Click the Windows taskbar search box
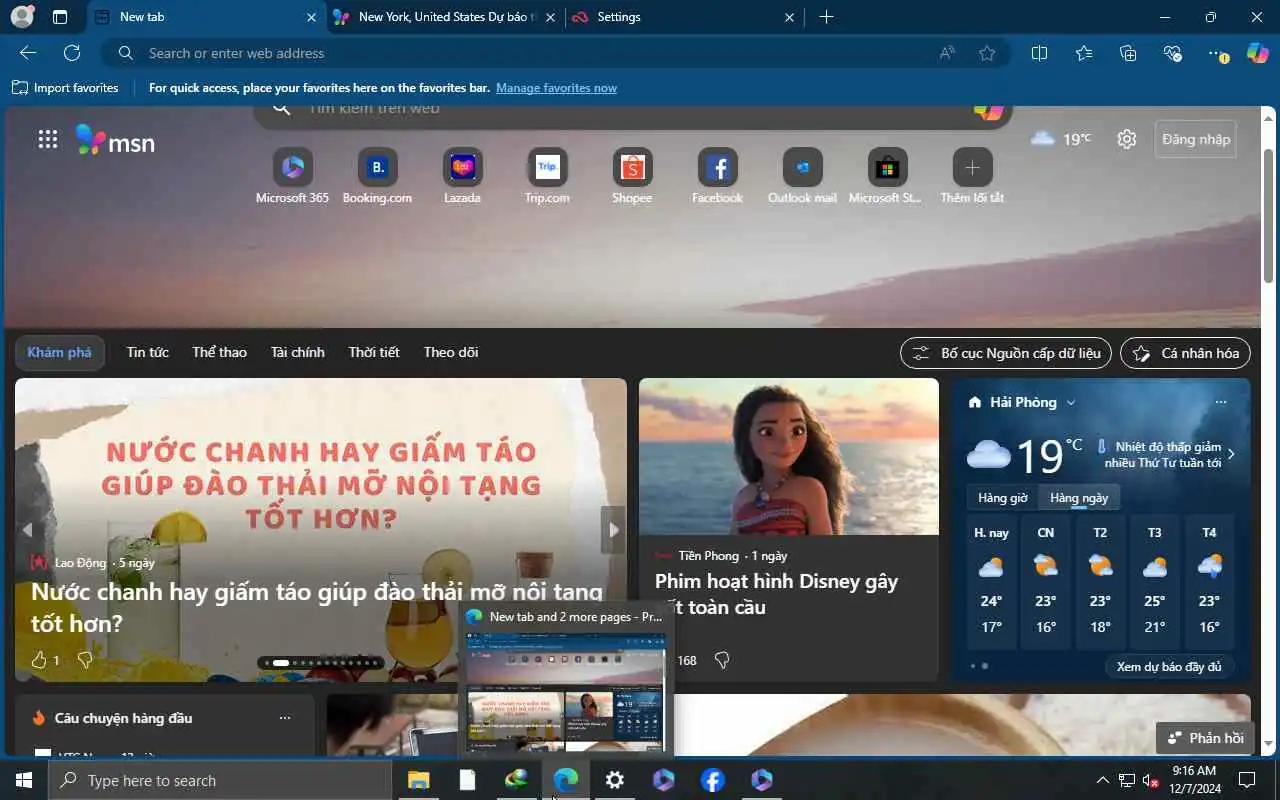 (x=220, y=780)
